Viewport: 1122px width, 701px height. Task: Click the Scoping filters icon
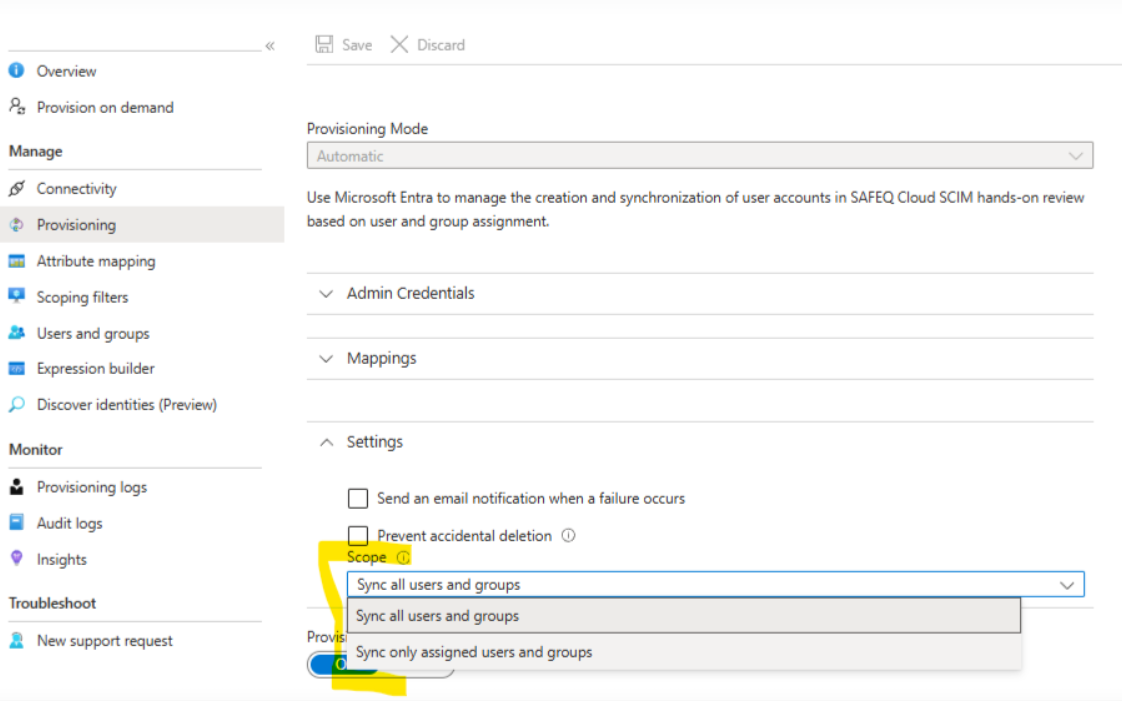(x=16, y=296)
